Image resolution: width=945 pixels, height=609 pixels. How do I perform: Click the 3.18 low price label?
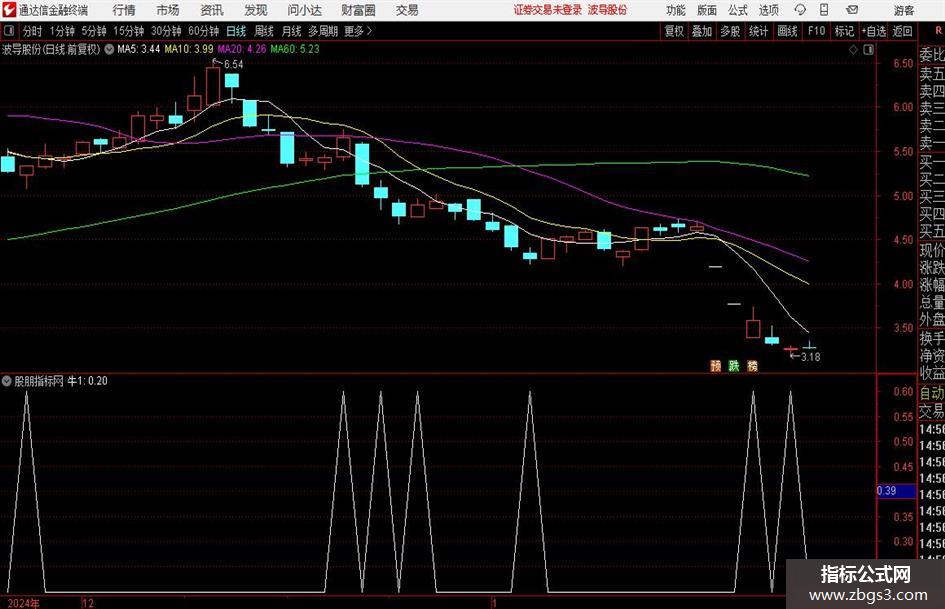[811, 357]
